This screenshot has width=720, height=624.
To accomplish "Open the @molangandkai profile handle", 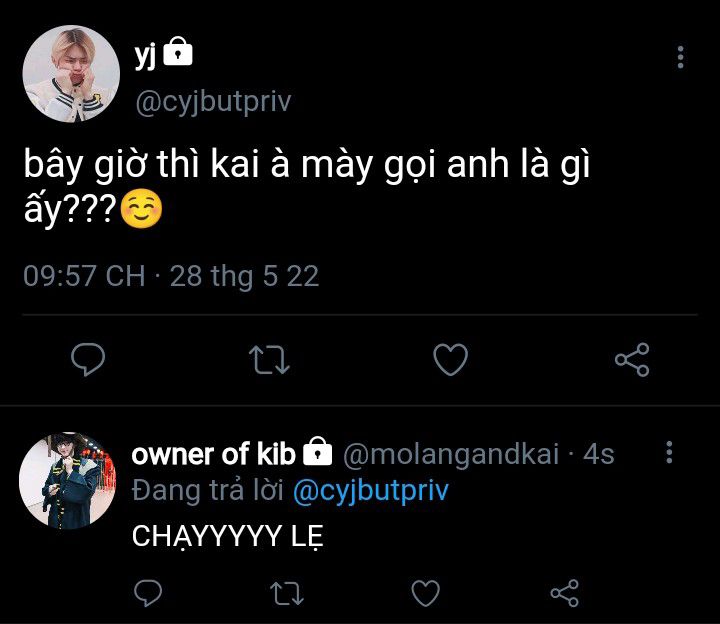I will pos(454,455).
